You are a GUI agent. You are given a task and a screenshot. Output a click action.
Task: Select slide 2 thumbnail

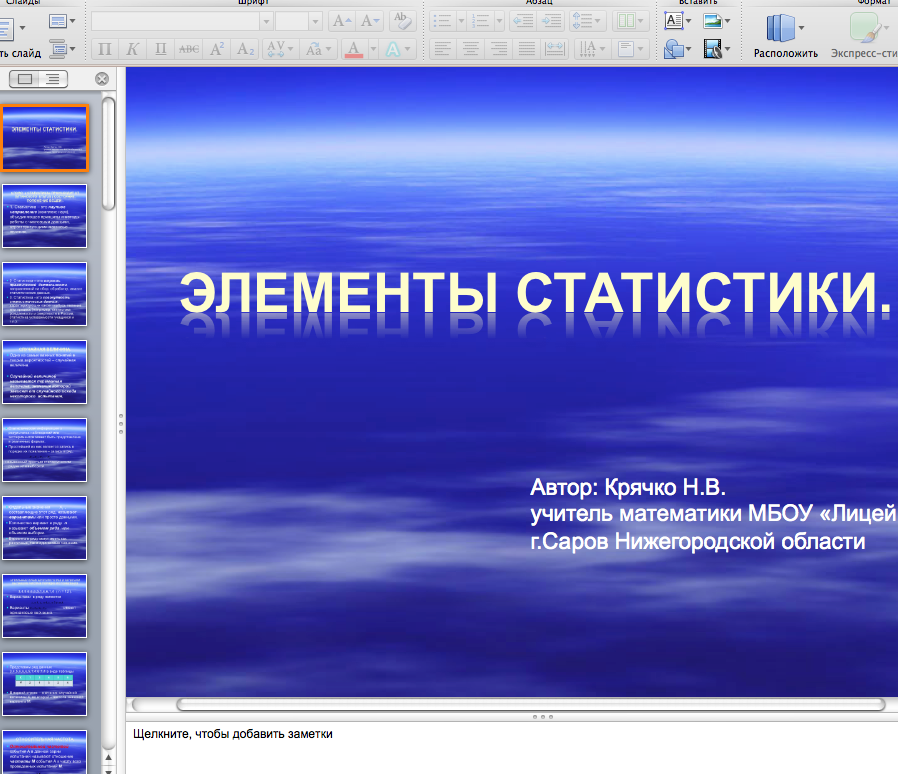pyautogui.click(x=45, y=216)
